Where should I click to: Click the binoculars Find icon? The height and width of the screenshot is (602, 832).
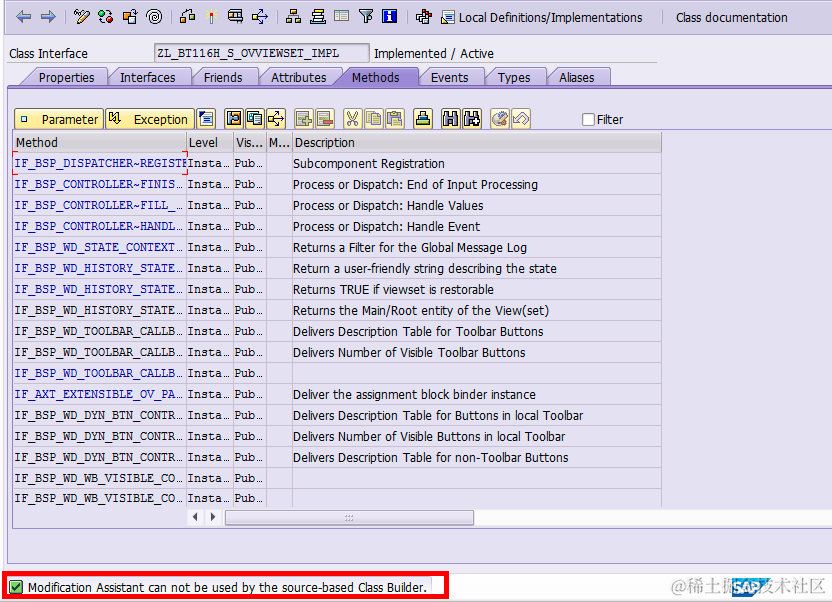(x=450, y=119)
